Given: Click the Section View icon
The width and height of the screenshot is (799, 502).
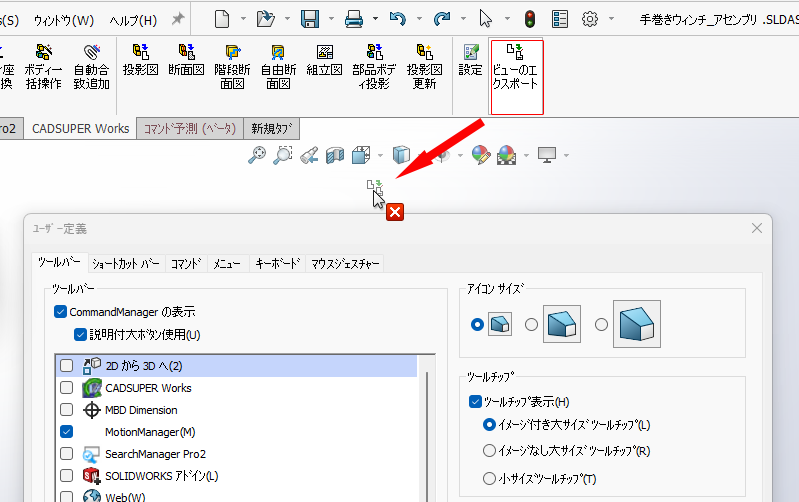Looking at the screenshot, I should point(335,155).
